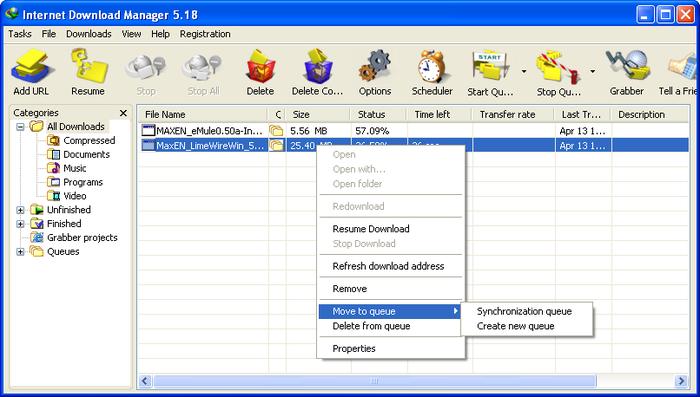Sort by Last Try column header
Image resolution: width=700 pixels, height=397 pixels.
[x=583, y=114]
